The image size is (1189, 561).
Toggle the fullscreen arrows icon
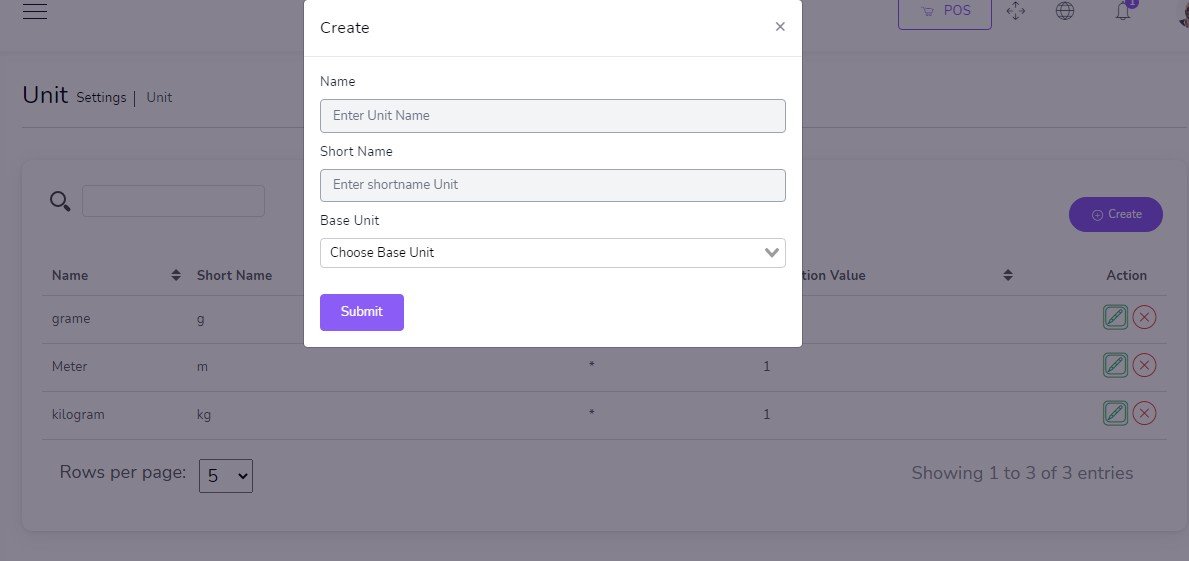(x=1016, y=12)
